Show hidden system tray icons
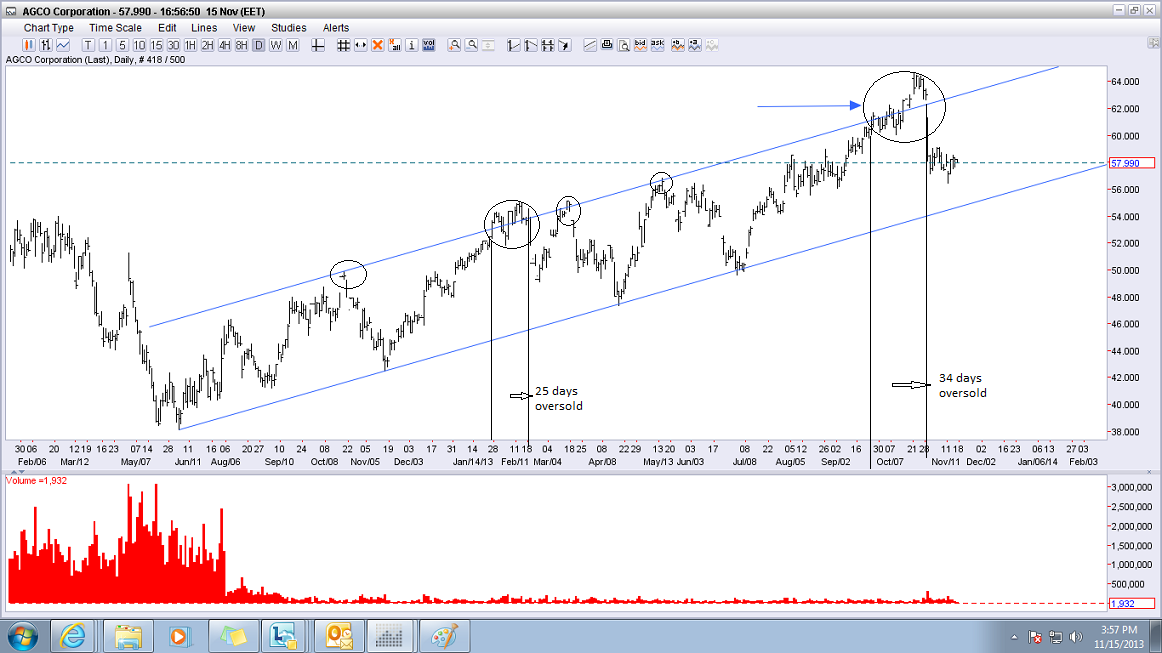 tap(1014, 637)
